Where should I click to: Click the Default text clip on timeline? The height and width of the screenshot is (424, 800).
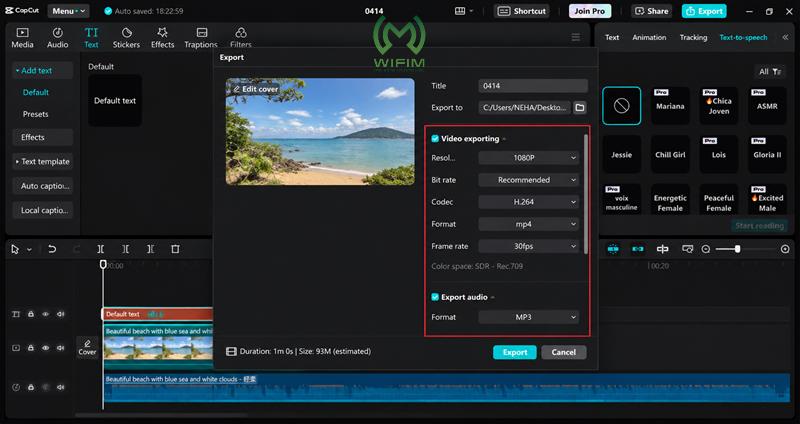[x=158, y=314]
